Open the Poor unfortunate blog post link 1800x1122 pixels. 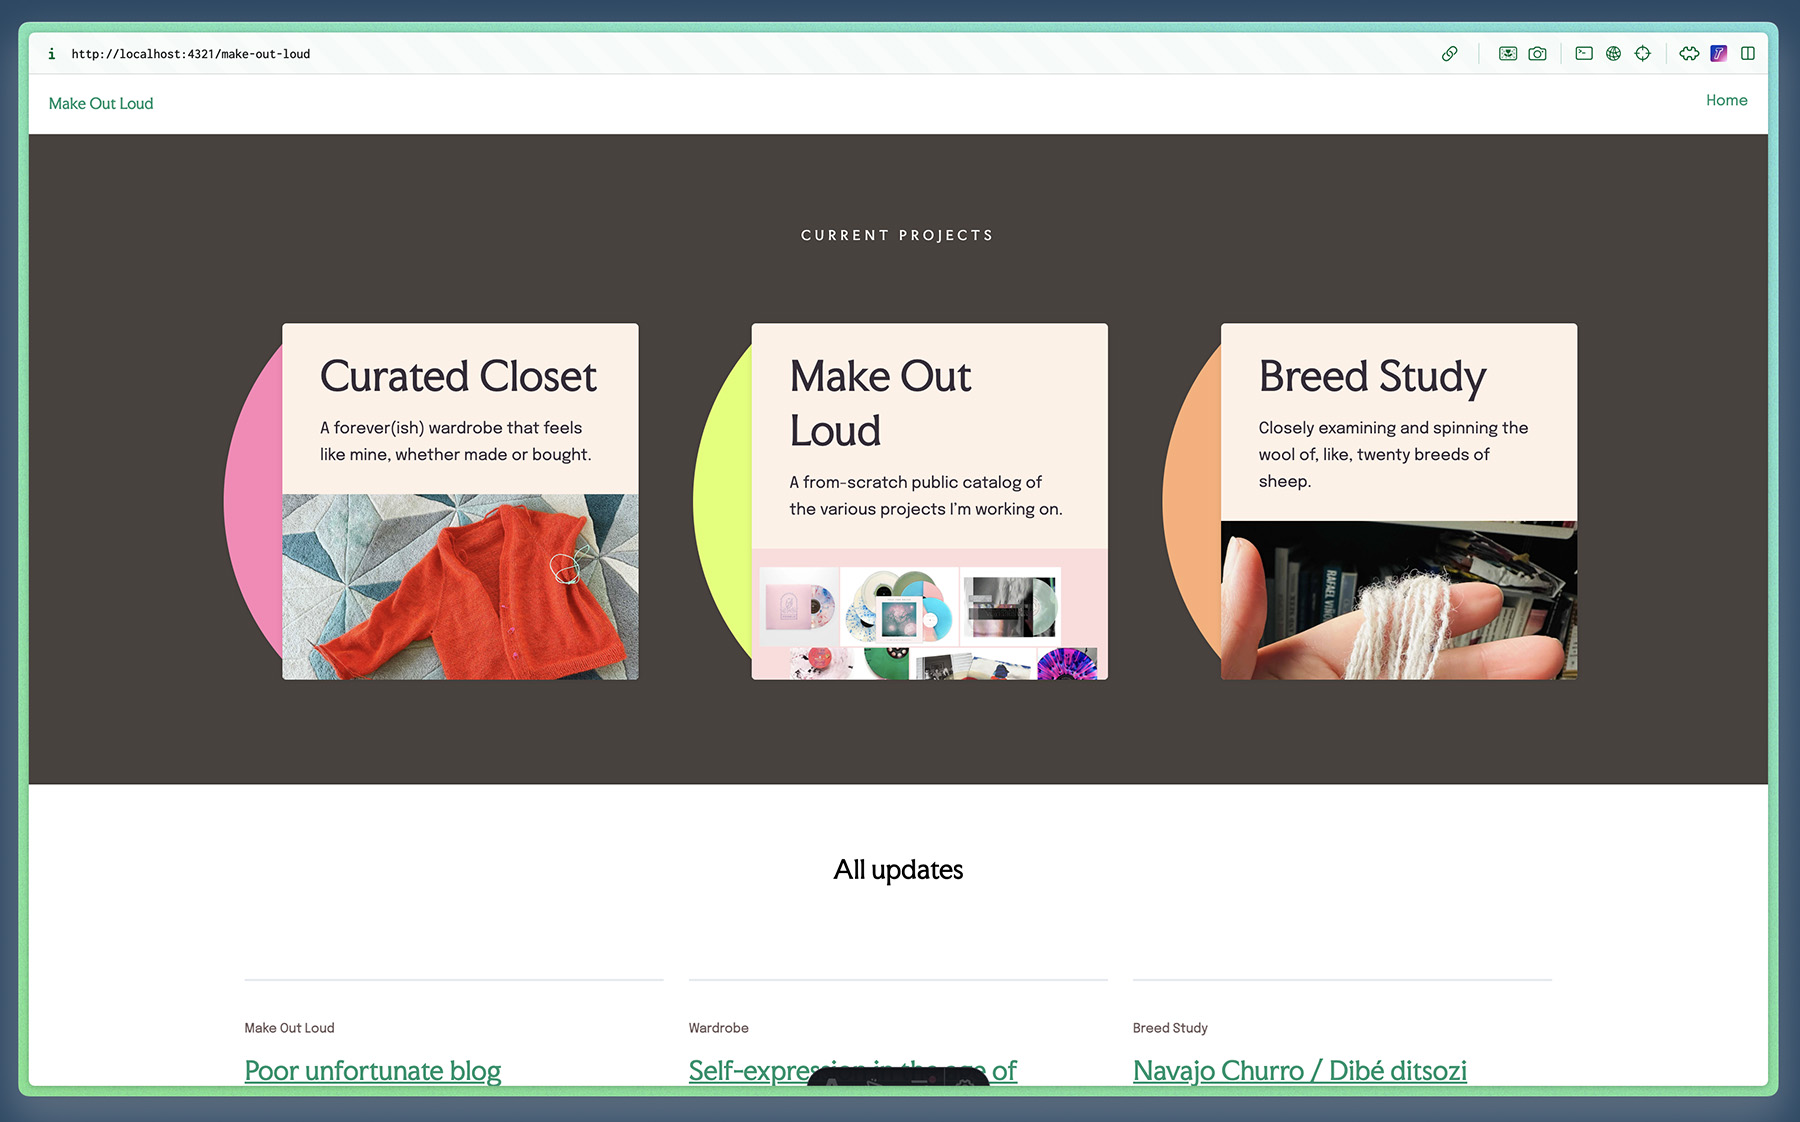372,1070
